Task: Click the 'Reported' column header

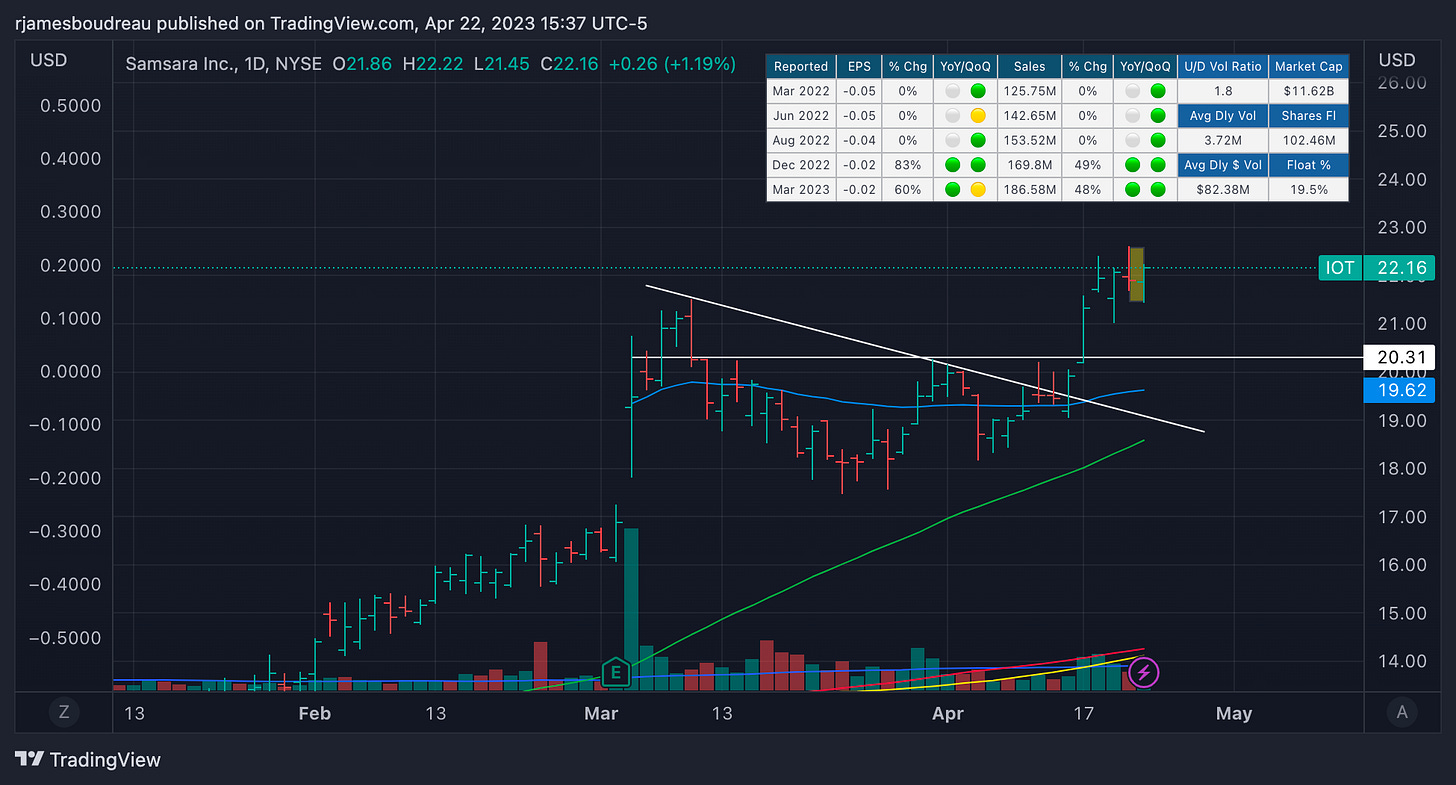Action: pos(801,66)
